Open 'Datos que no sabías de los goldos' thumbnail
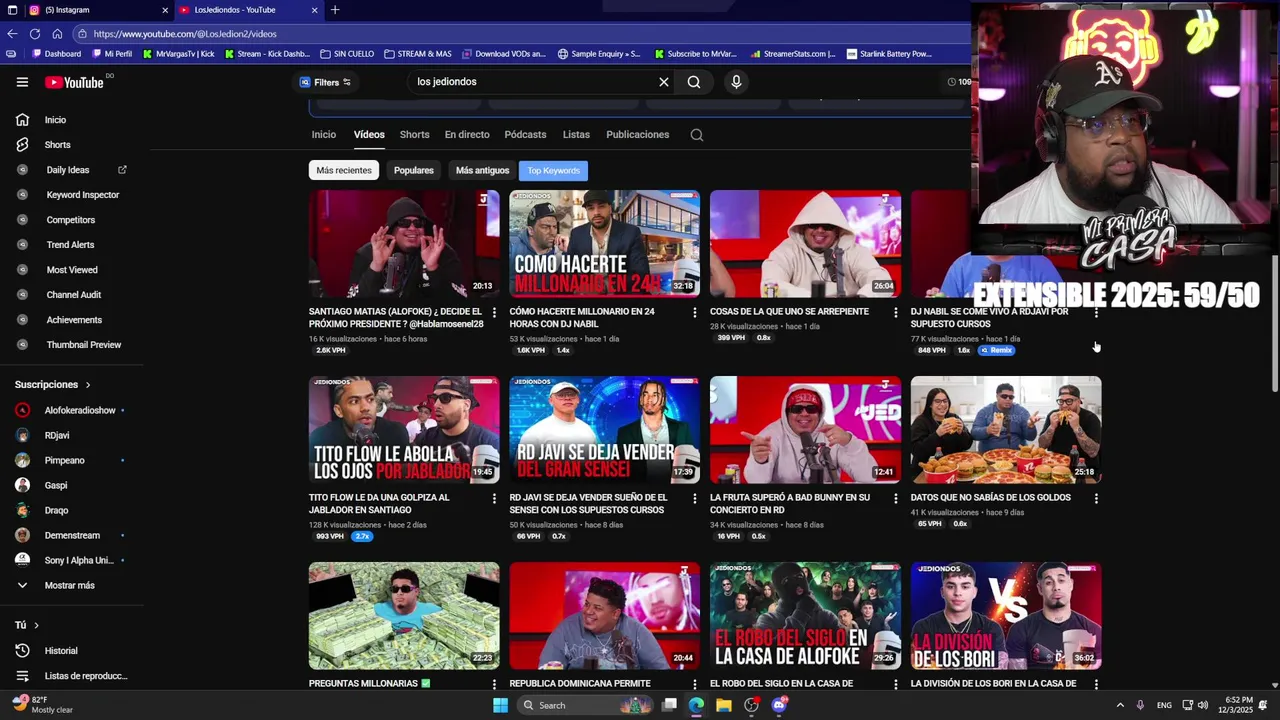 (x=1006, y=430)
